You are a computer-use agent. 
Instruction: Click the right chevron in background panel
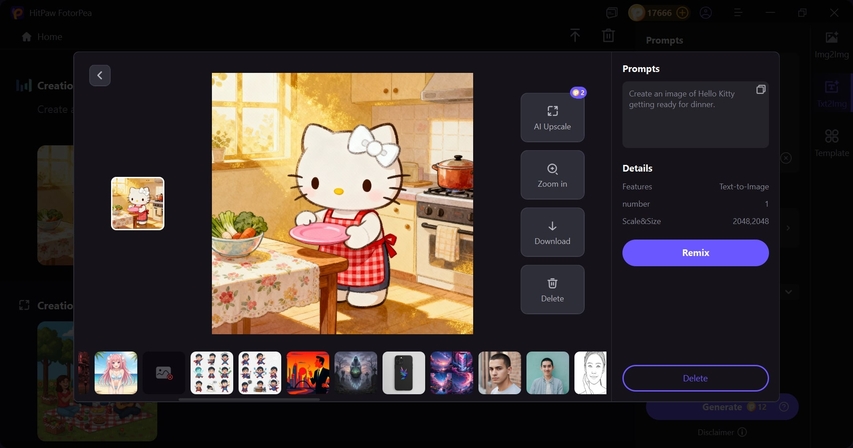(788, 228)
